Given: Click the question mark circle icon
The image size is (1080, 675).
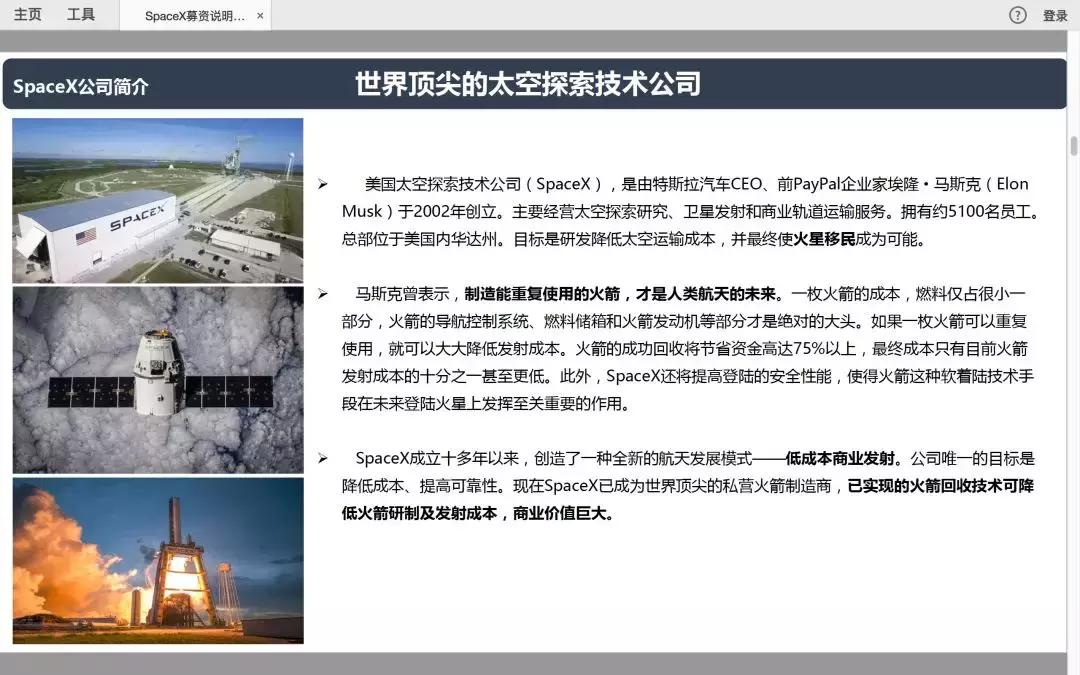Looking at the screenshot, I should (x=1017, y=15).
